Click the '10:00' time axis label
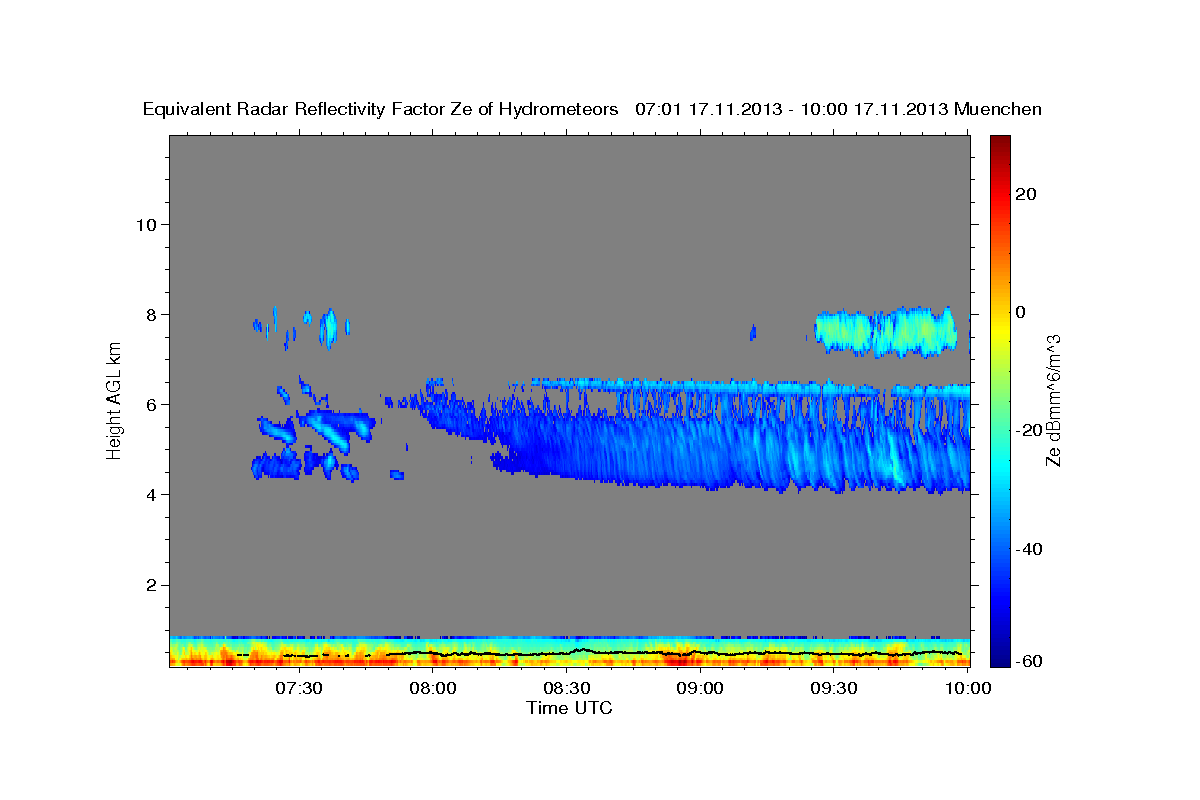Screen dimensions: 1200x800 pos(966,688)
